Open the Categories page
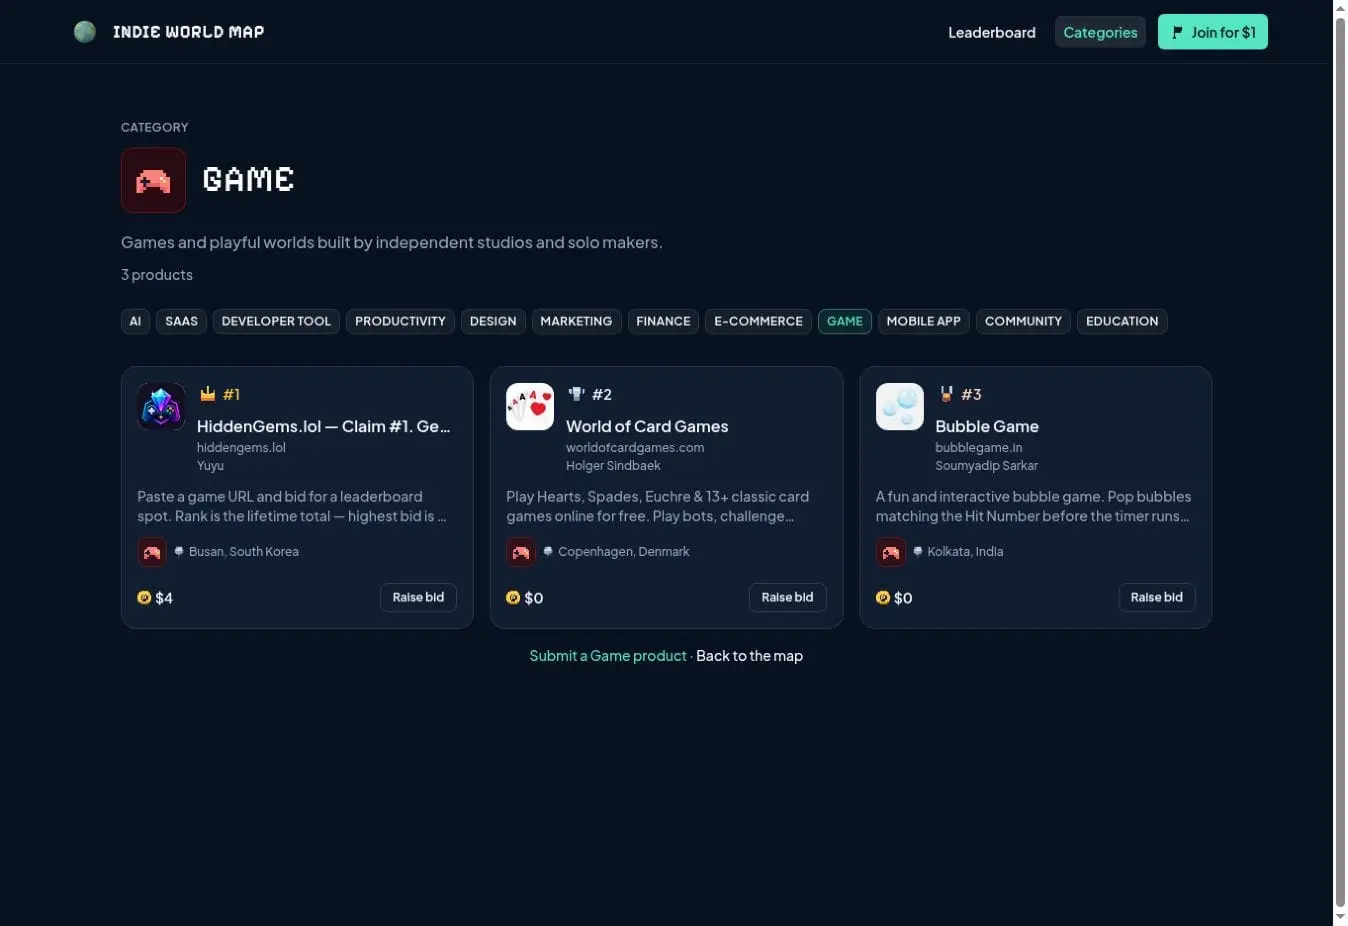Image resolution: width=1348 pixels, height=926 pixels. pos(1100,32)
